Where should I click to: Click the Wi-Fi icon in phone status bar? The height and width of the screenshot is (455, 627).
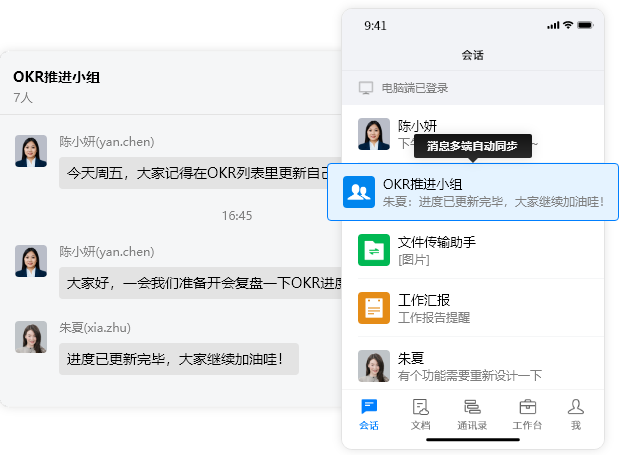coord(568,25)
